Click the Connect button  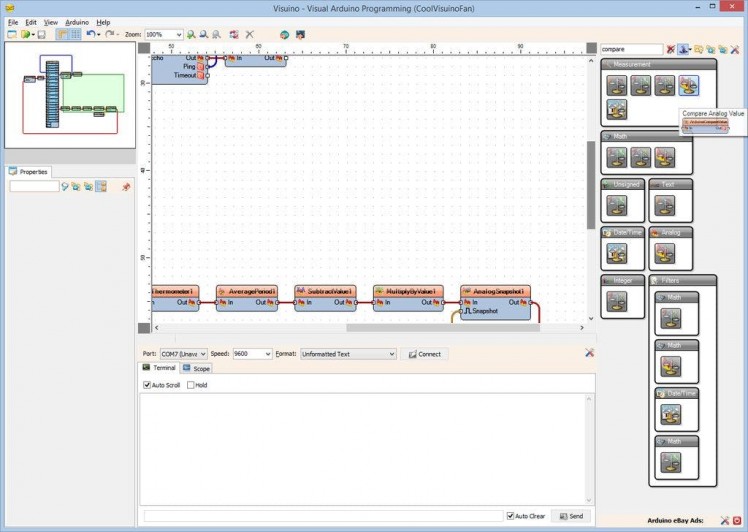tap(424, 354)
